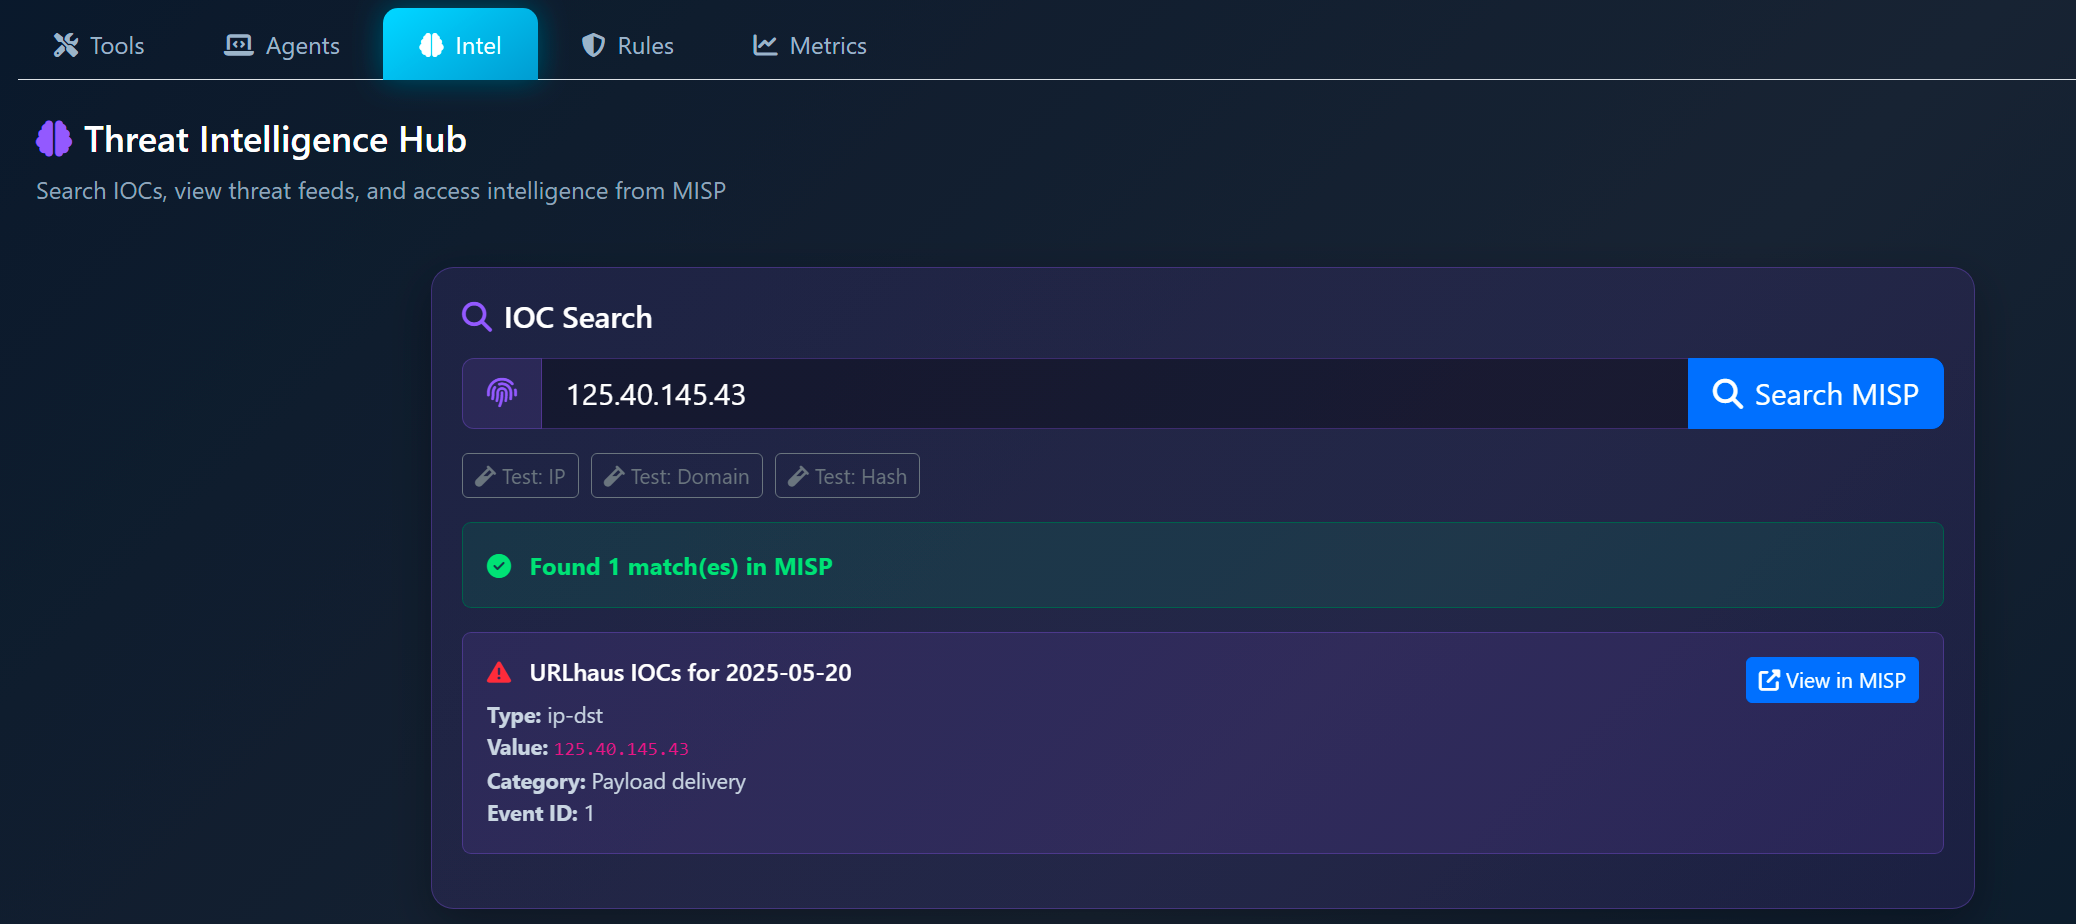Click the brain icon on Intel tab

pyautogui.click(x=430, y=44)
